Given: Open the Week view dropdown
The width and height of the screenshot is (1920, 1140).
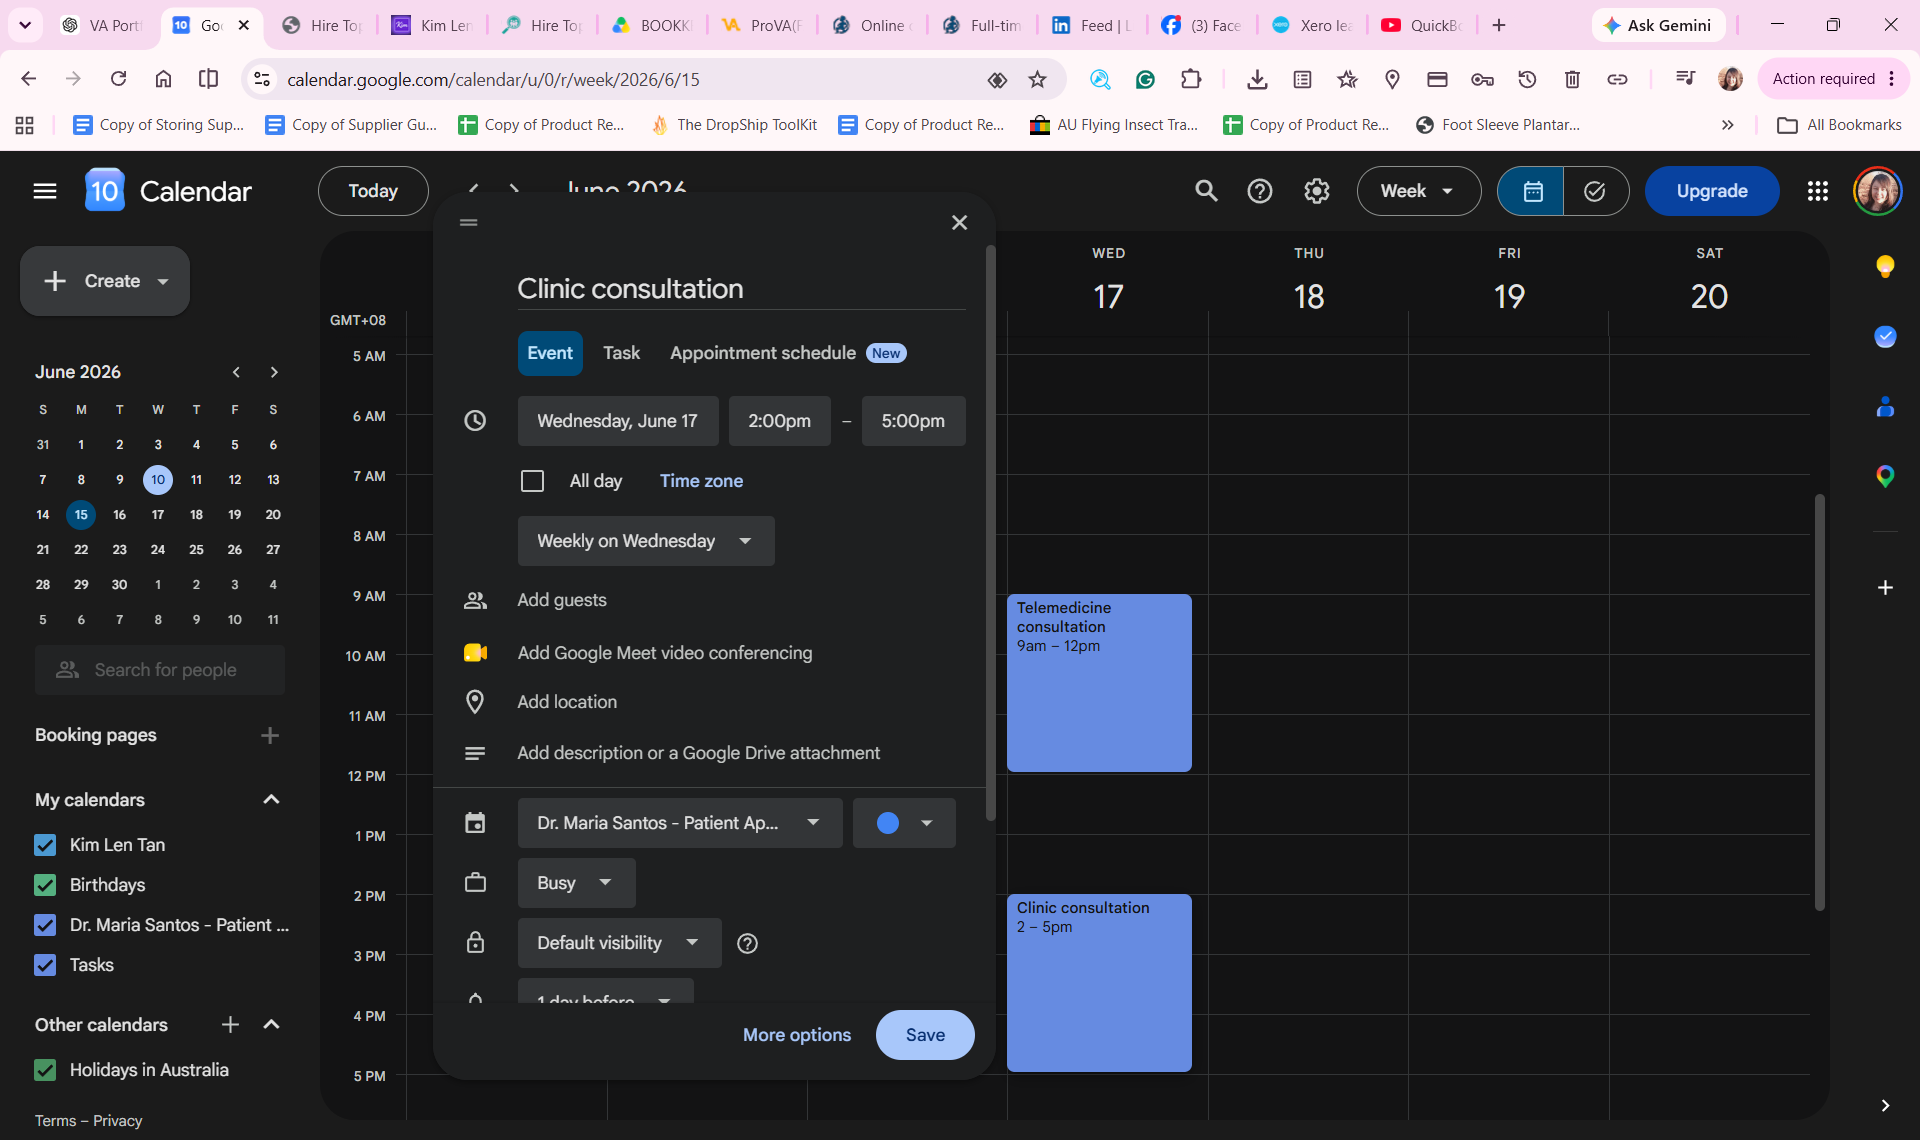Looking at the screenshot, I should [x=1418, y=191].
